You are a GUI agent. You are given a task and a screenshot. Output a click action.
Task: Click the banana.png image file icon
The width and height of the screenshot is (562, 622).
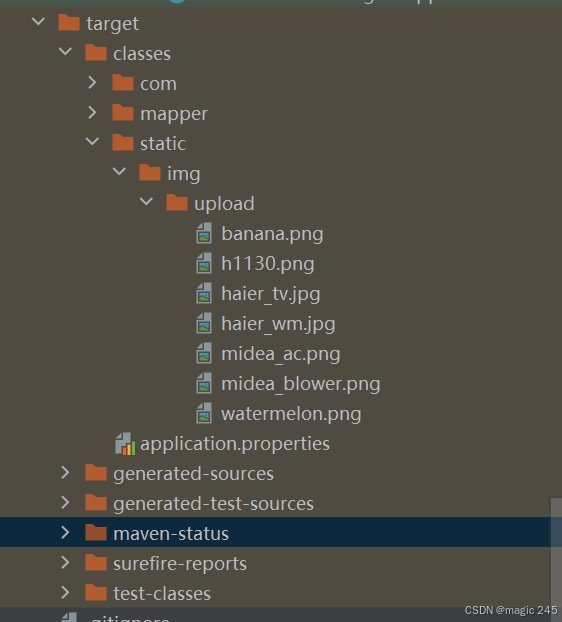204,233
